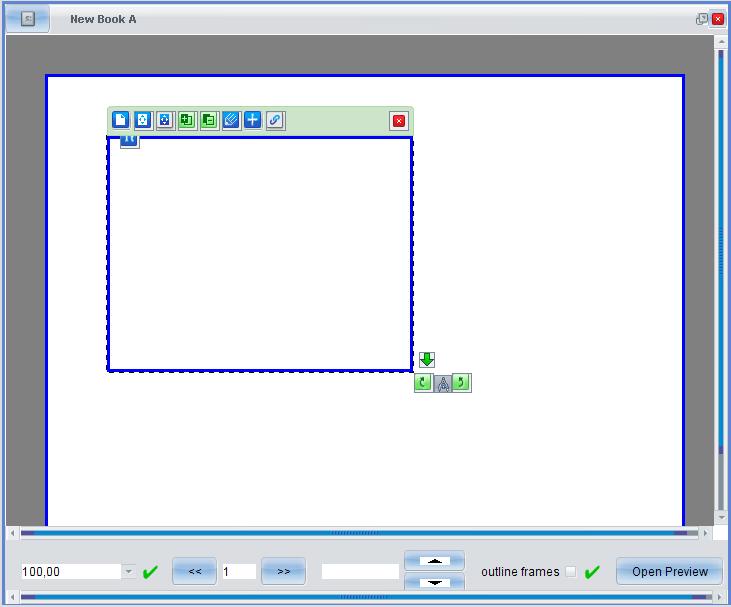The height and width of the screenshot is (607, 731).
Task: Click the blue plus add icon
Action: (x=253, y=120)
